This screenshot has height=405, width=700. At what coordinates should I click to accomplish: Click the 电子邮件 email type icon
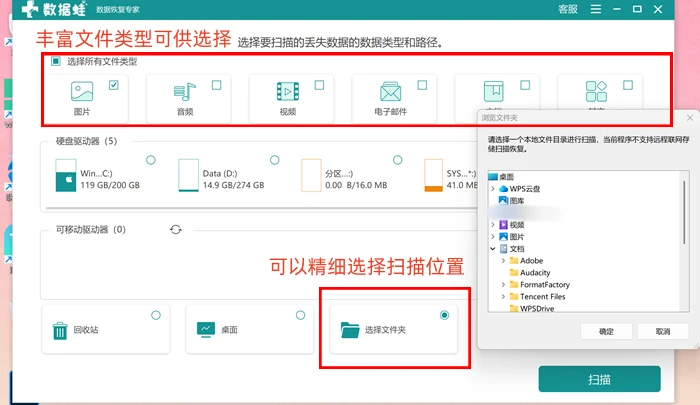coord(391,92)
